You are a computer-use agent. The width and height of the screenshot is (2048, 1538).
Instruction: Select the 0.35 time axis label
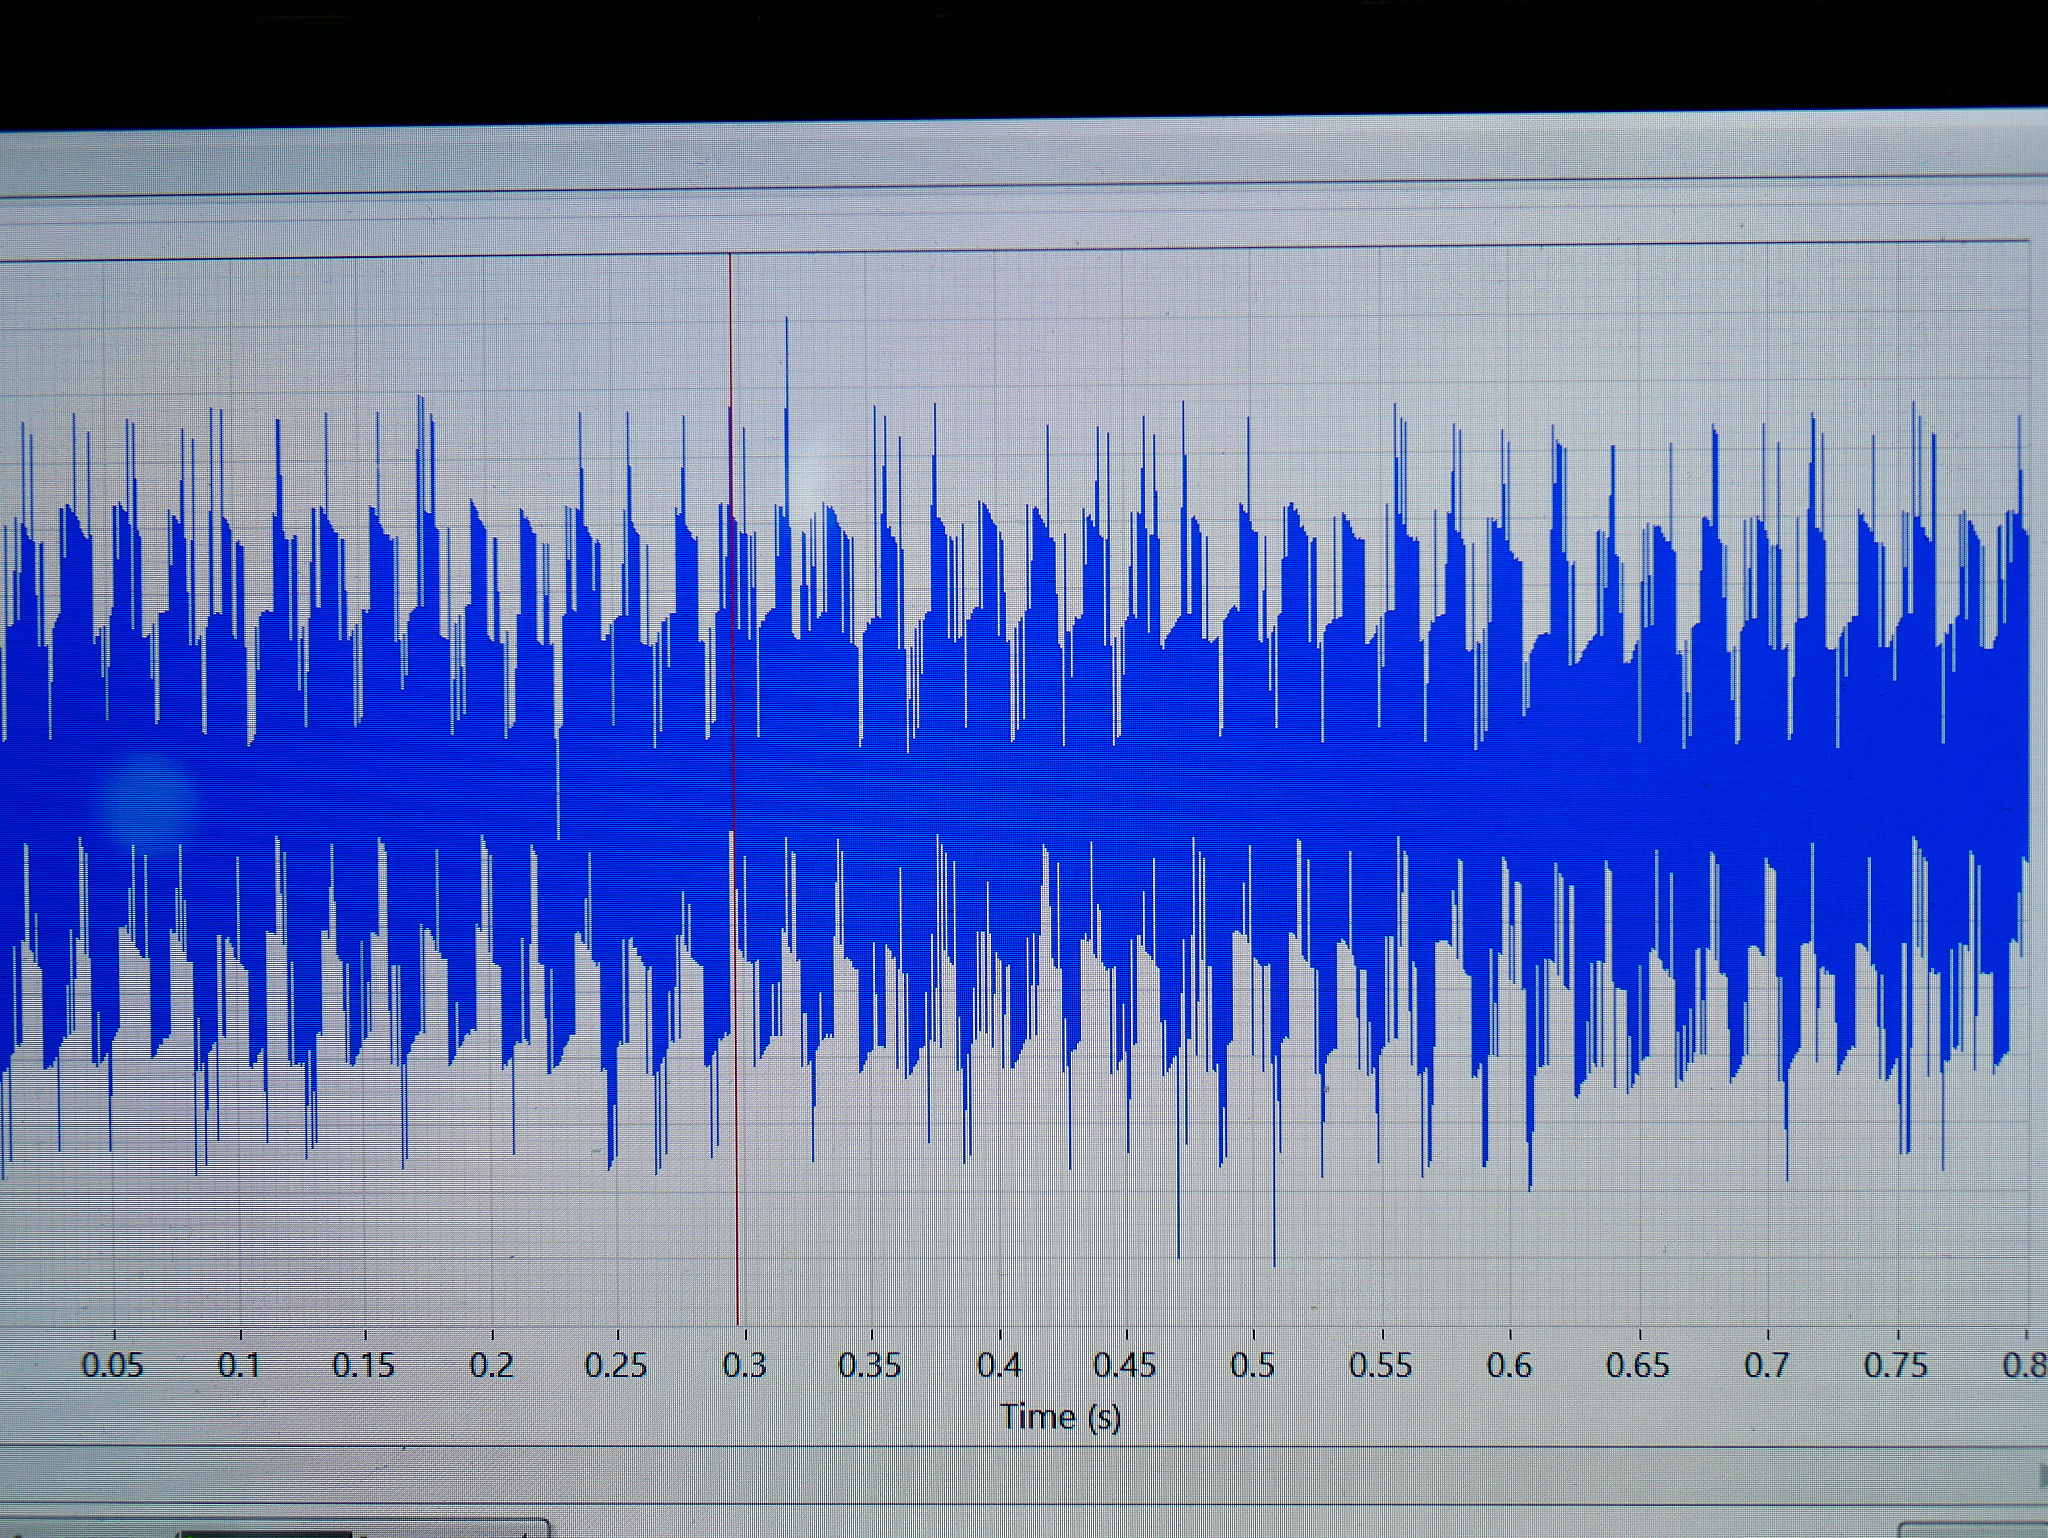(x=870, y=1365)
